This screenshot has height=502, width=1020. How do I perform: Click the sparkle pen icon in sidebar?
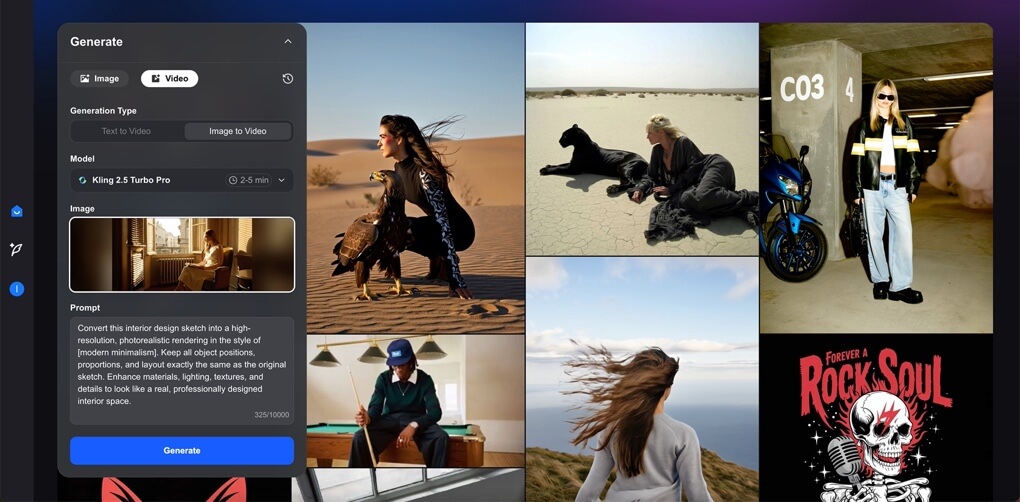tap(17, 249)
